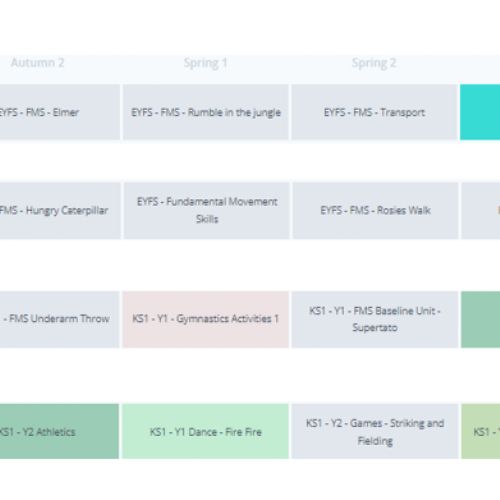Open EYFS - FMS - Rosies Walk
The width and height of the screenshot is (500, 500).
coord(375,211)
